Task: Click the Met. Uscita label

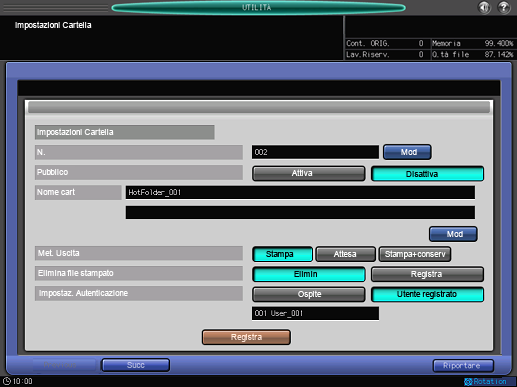Action: point(139,253)
